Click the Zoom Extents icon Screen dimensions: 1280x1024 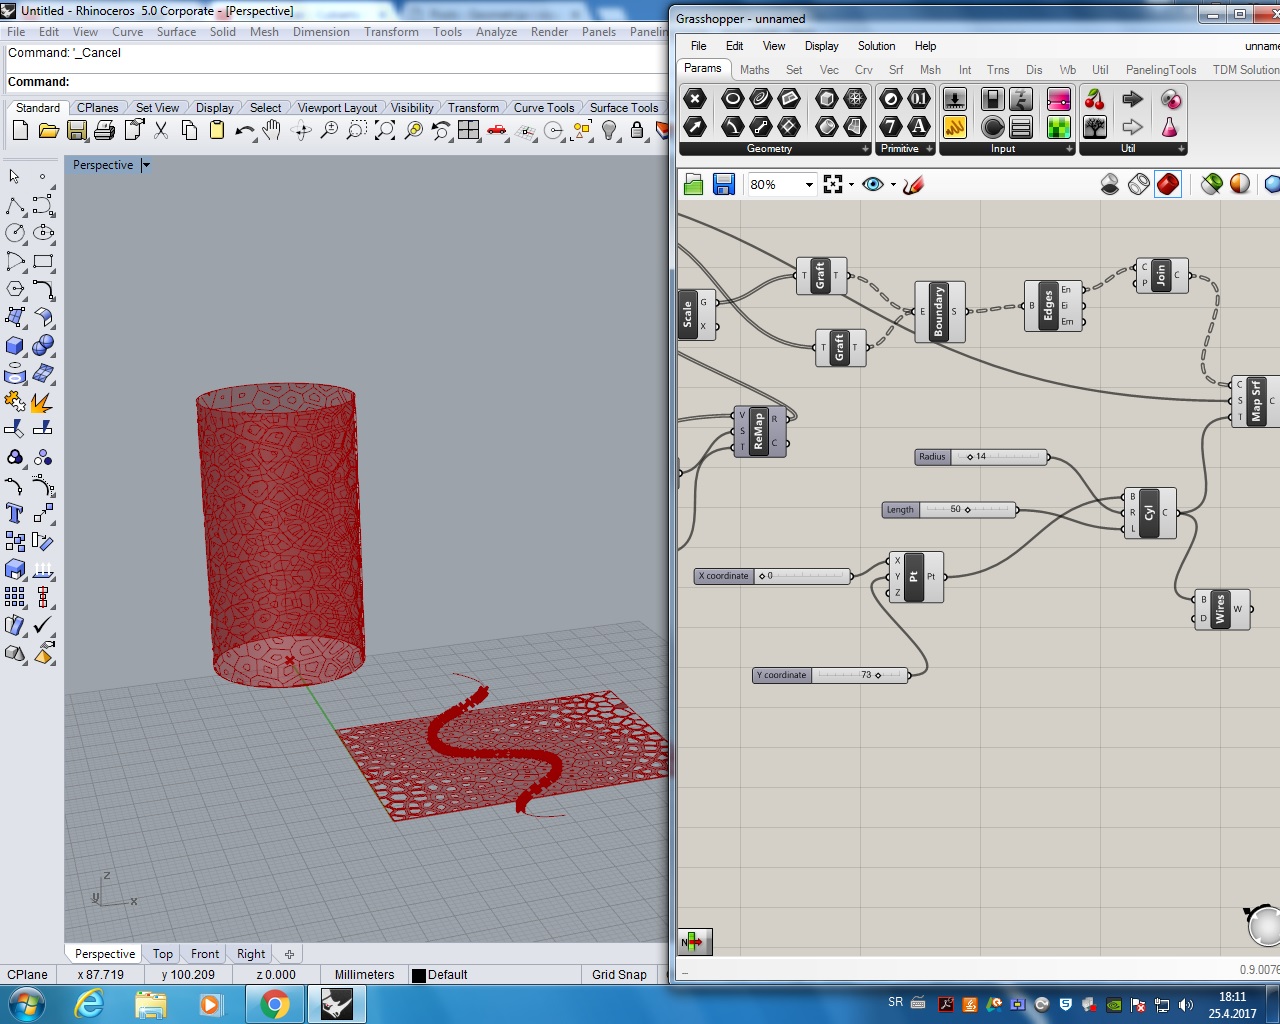pyautogui.click(x=385, y=130)
